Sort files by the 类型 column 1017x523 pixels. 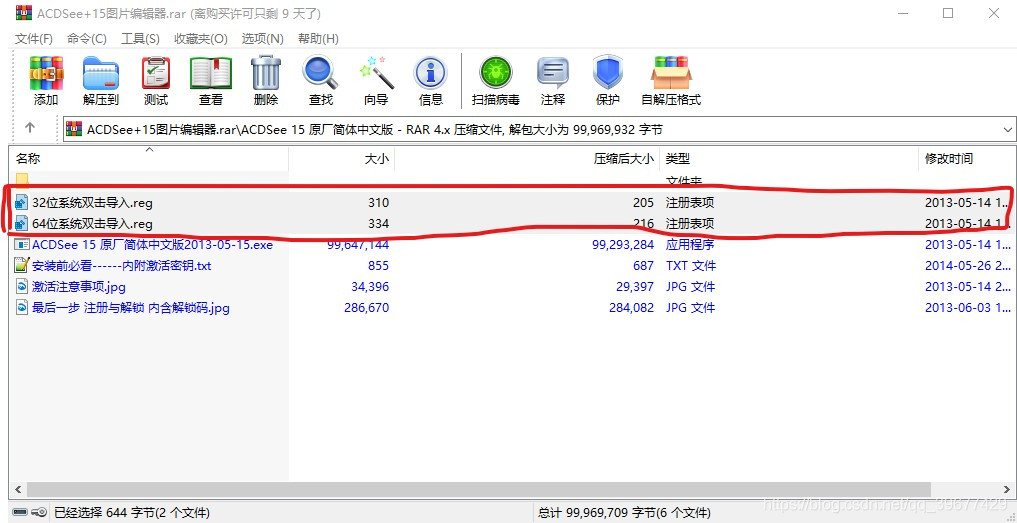pyautogui.click(x=789, y=158)
